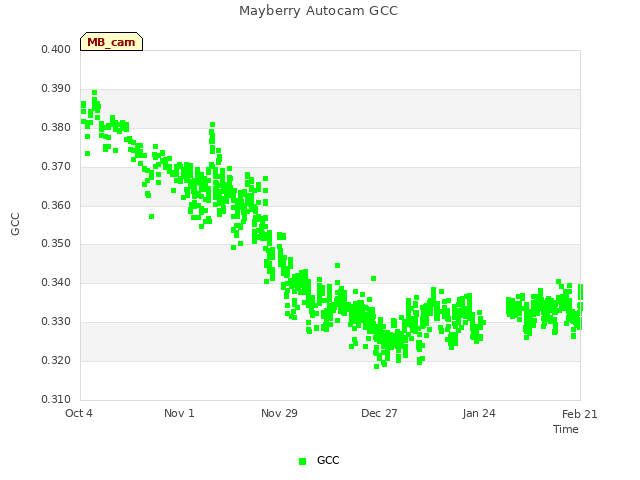The width and height of the screenshot is (640, 480).
Task: Click the vertical GCC y-axis title
Action: coord(15,224)
